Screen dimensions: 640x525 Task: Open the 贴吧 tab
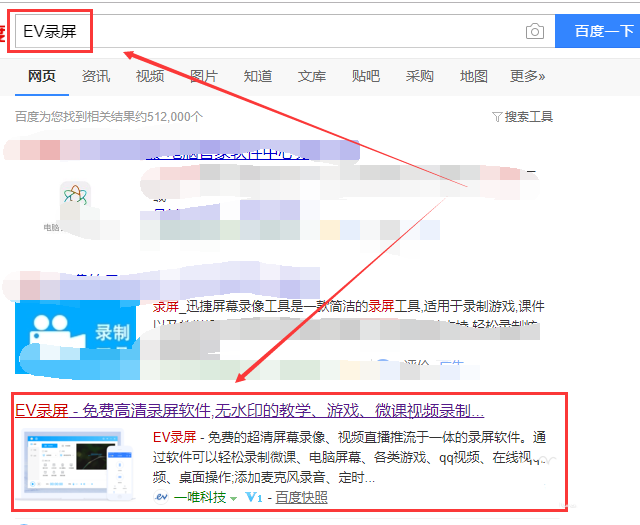(366, 76)
